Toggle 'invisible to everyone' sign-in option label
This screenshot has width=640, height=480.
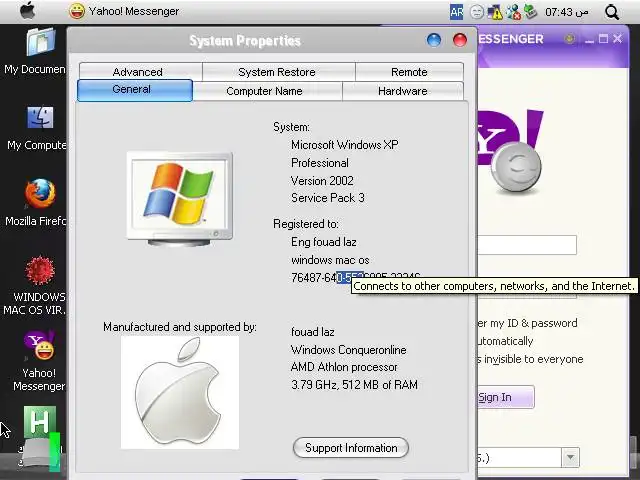[530, 359]
